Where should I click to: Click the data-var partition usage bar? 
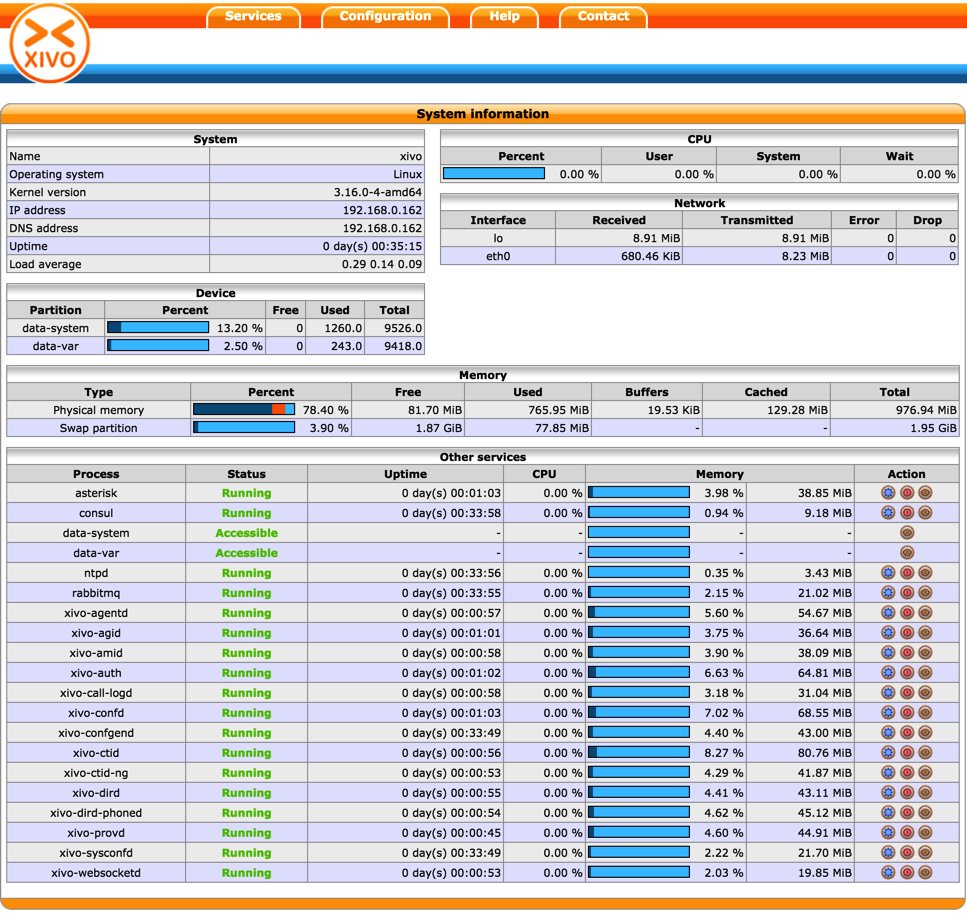point(158,345)
